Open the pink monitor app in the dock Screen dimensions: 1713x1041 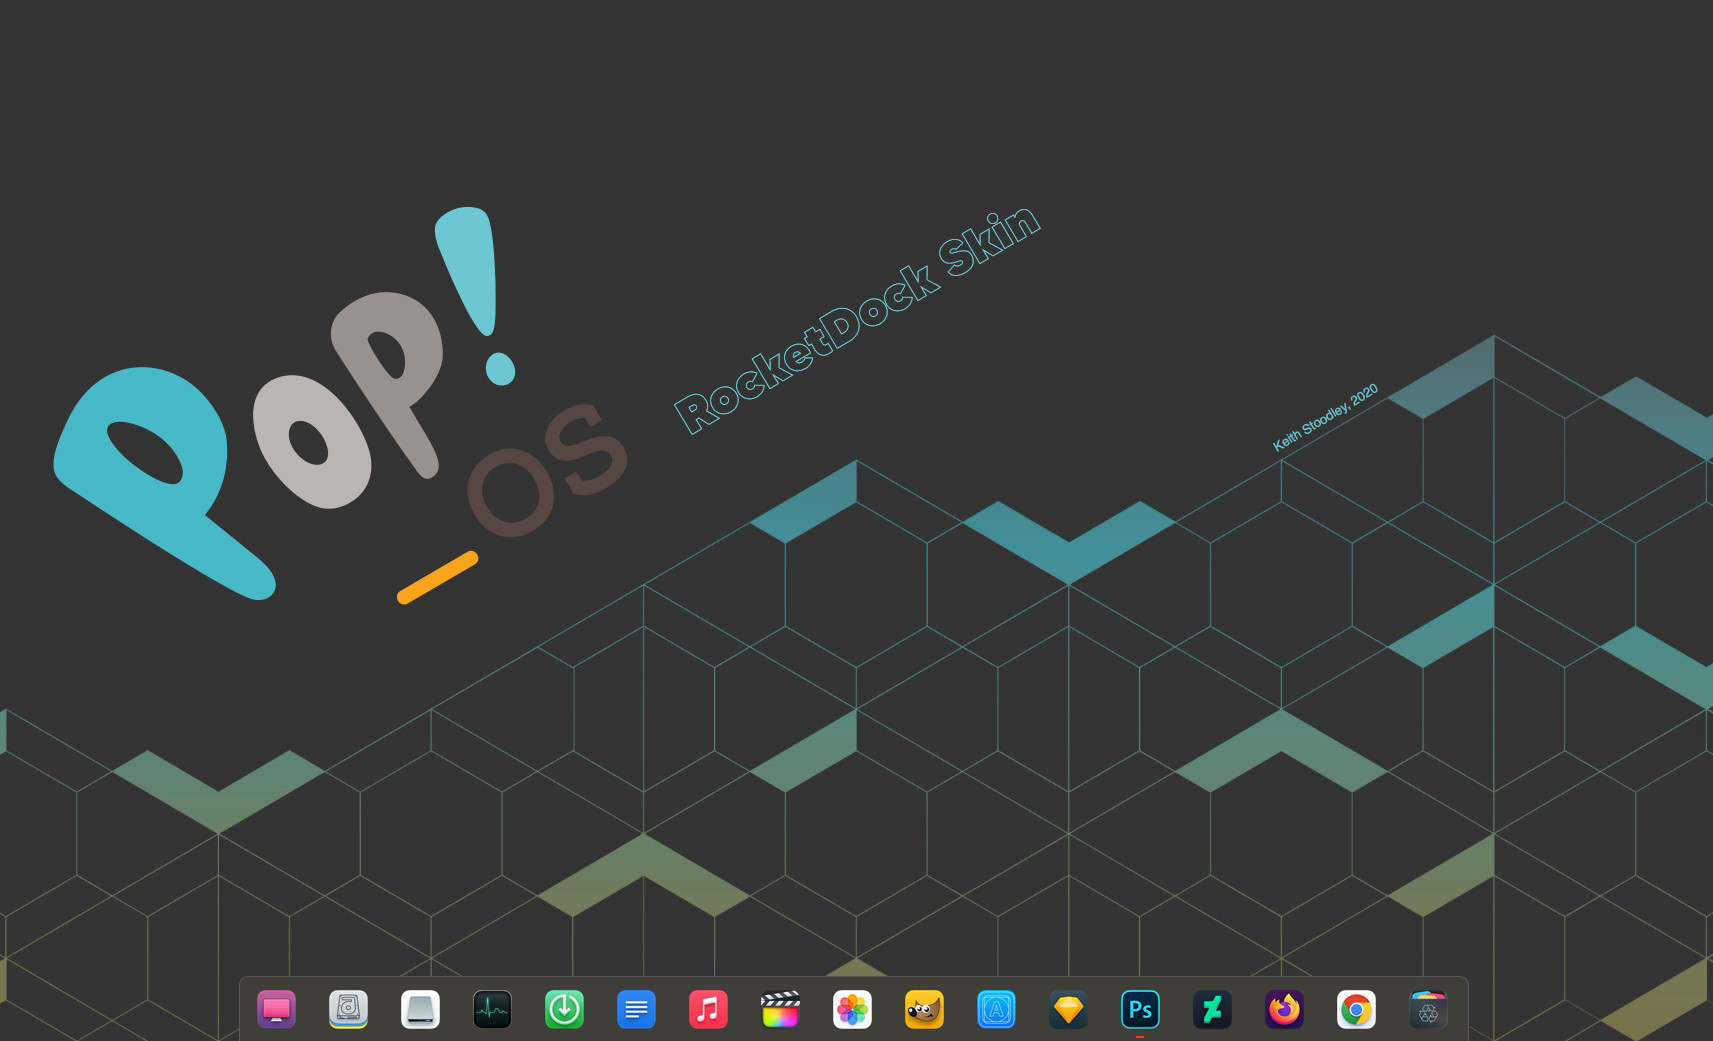pyautogui.click(x=276, y=1010)
